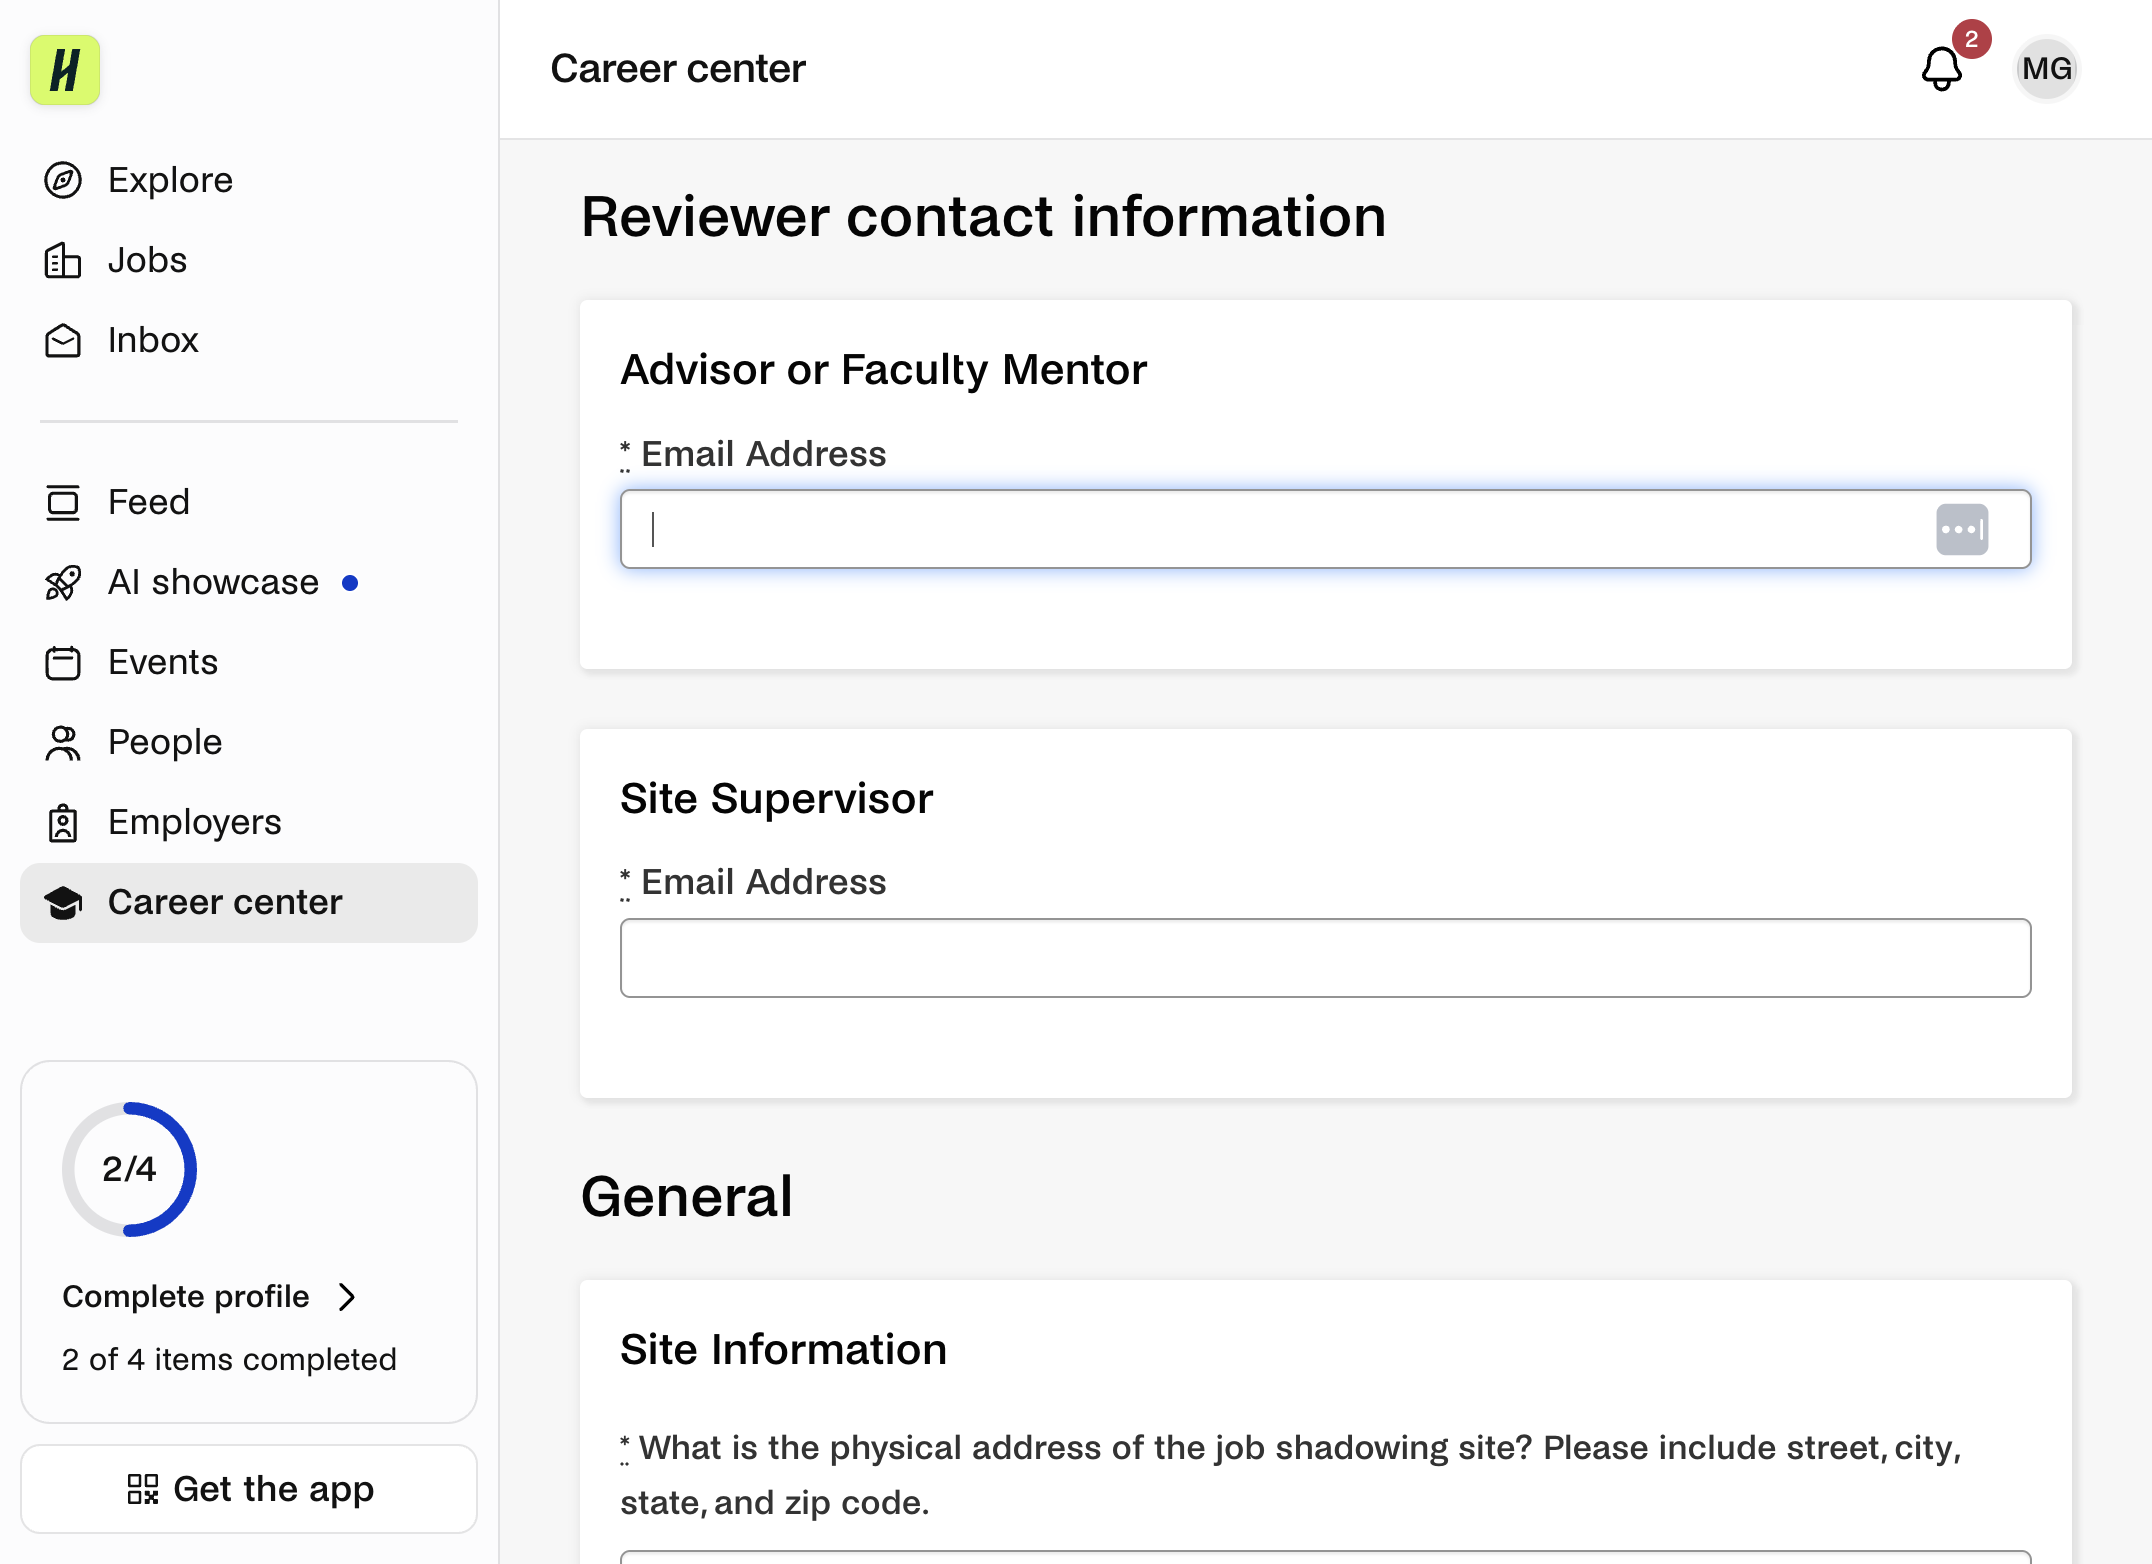This screenshot has height=1564, width=2152.
Task: Focus the Advisor or Faculty Mentor email field
Action: [x=1325, y=529]
